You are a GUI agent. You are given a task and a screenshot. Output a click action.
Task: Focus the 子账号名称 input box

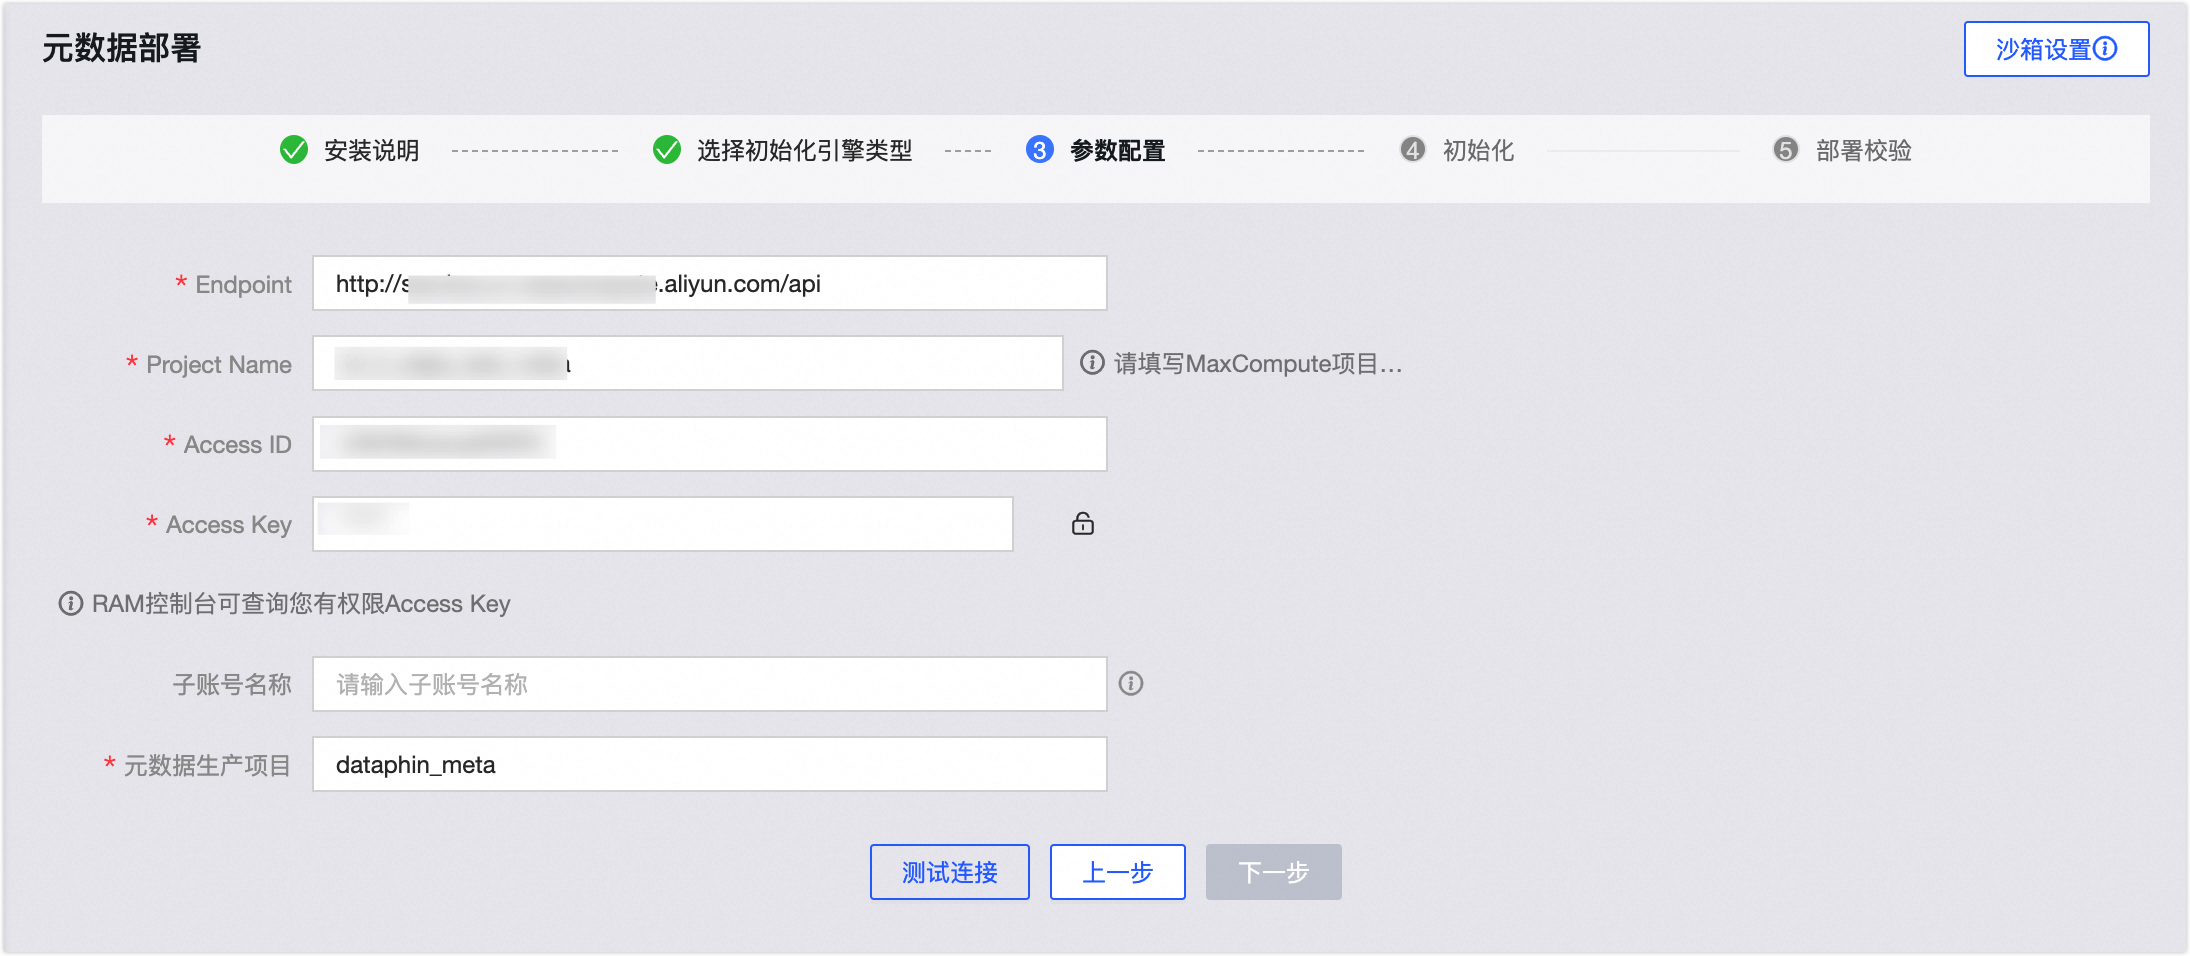[709, 683]
